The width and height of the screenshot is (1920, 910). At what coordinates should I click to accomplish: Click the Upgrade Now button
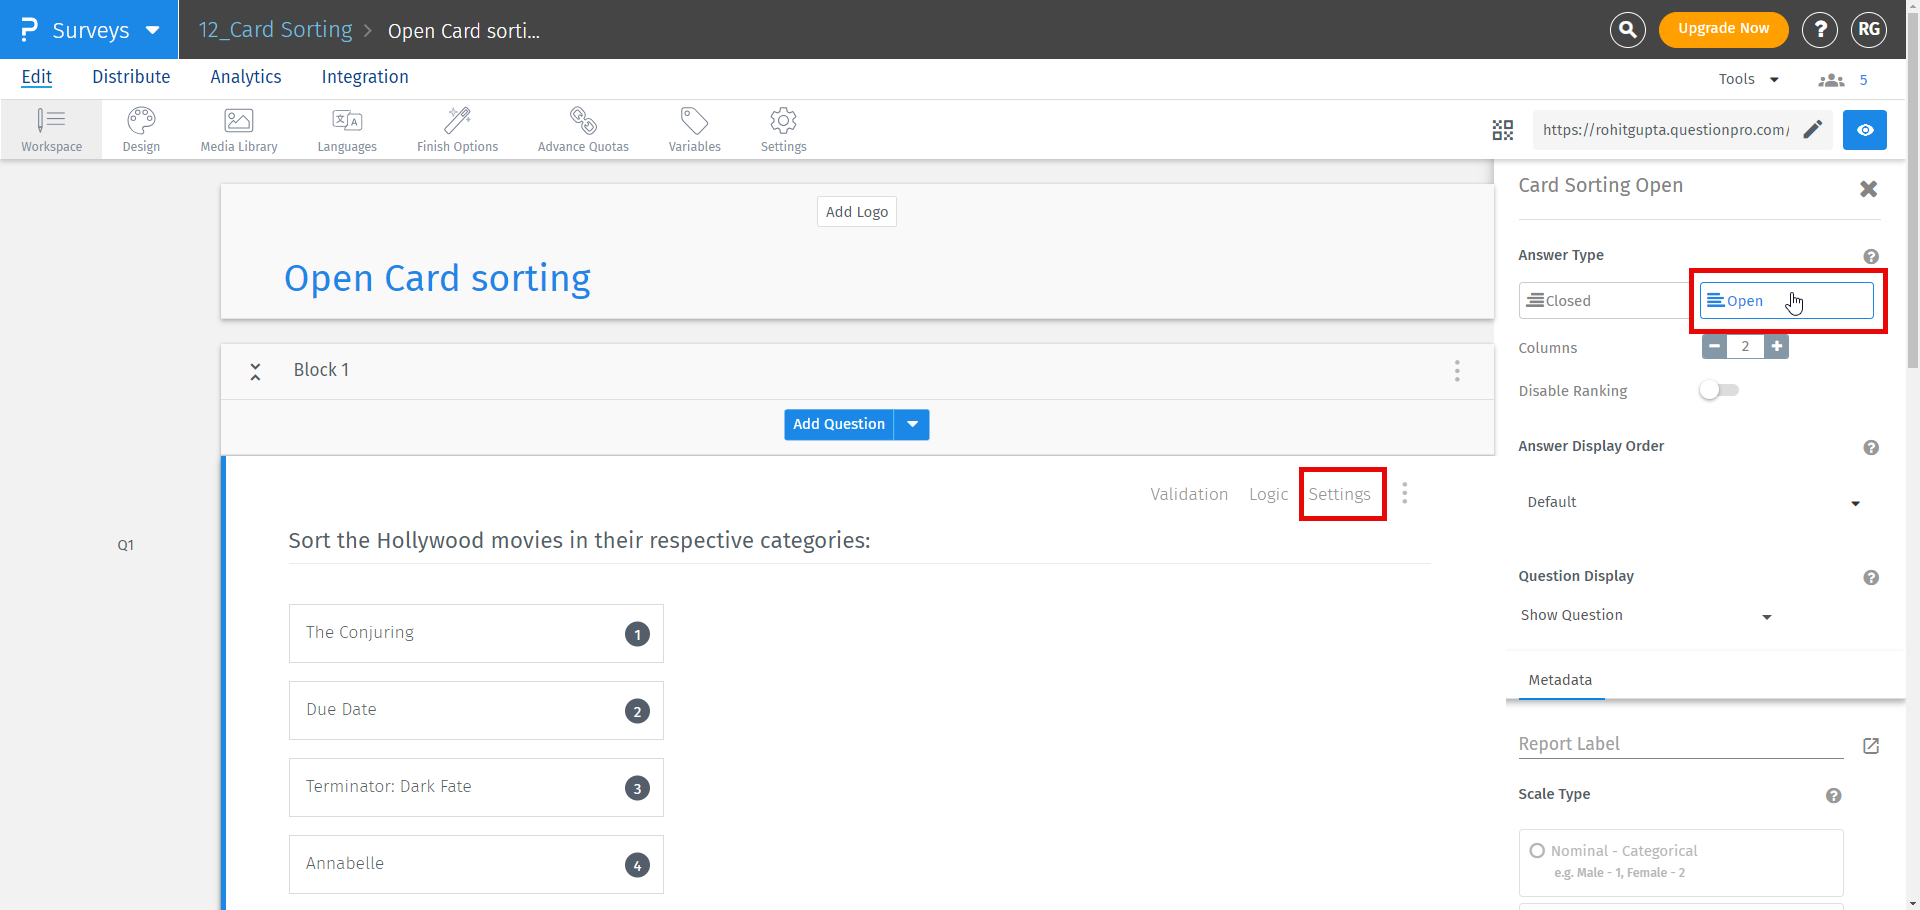click(1723, 29)
